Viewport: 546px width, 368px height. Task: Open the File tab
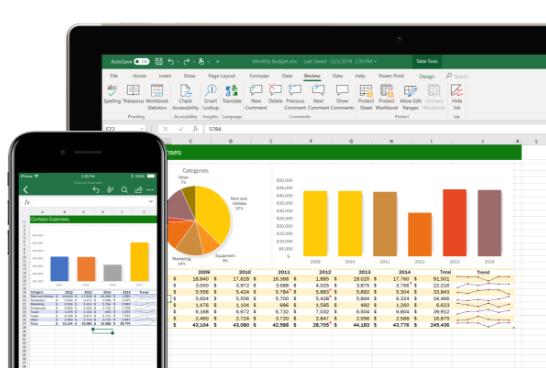(x=114, y=76)
